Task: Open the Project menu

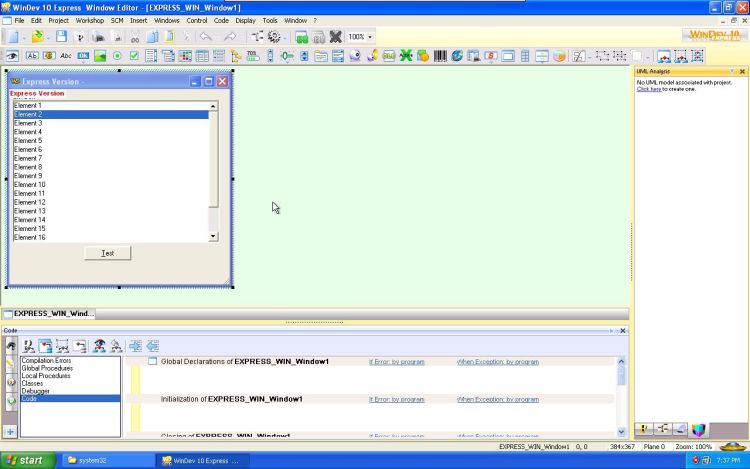Action: (x=58, y=21)
